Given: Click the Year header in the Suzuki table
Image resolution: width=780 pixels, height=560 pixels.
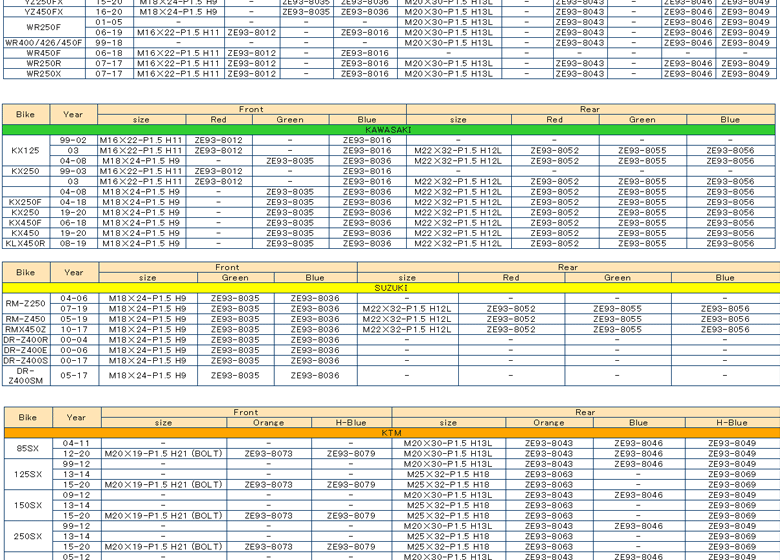Looking at the screenshot, I should click(x=75, y=273).
